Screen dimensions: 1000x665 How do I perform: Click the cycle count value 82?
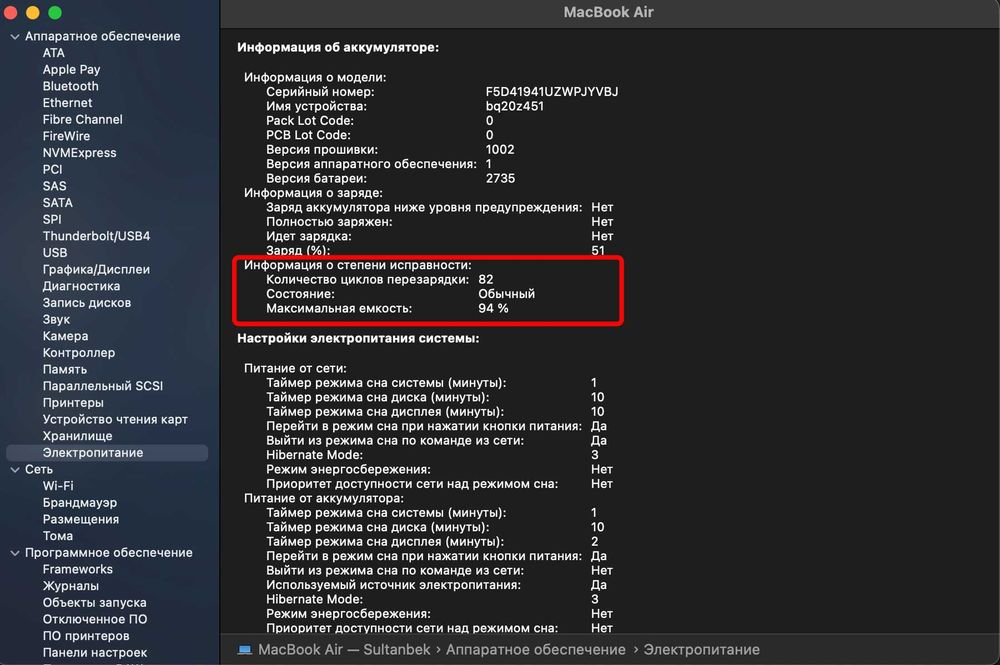485,280
